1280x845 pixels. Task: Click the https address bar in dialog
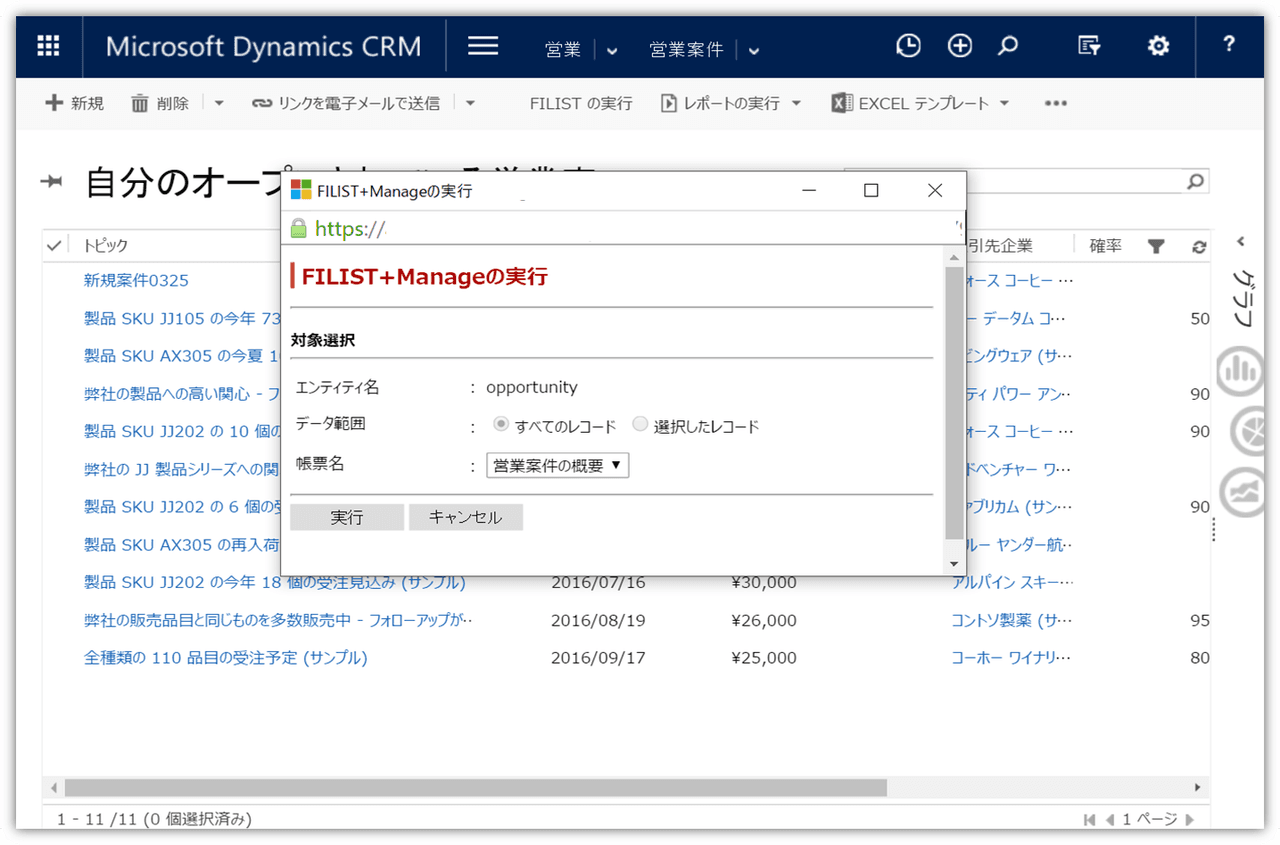[625, 229]
